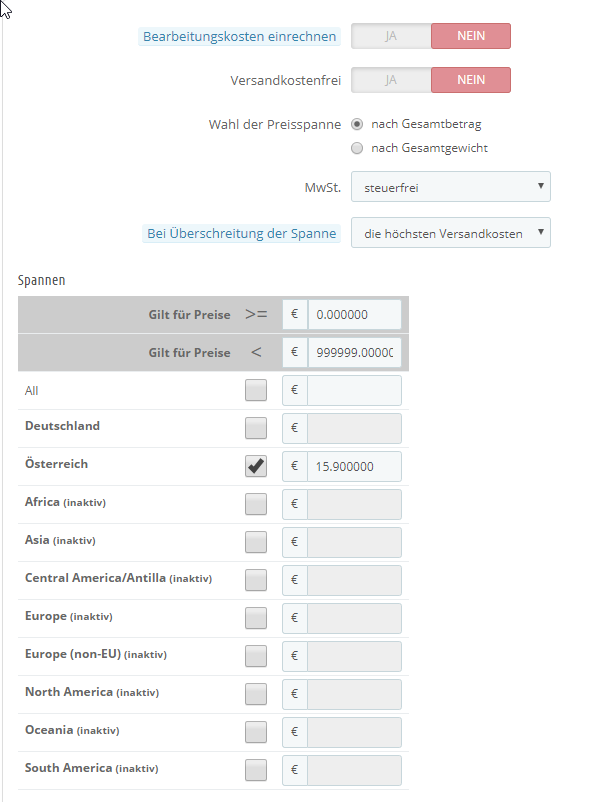Check the Europe (non-EU) checkbox

pos(256,656)
